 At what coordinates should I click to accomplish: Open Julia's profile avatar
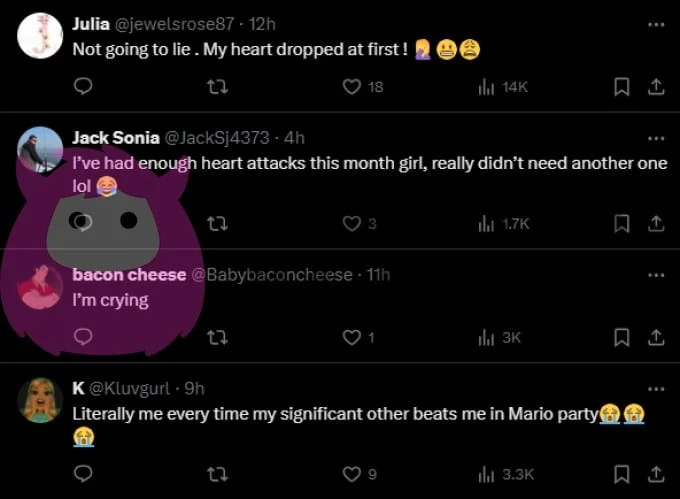coord(40,36)
